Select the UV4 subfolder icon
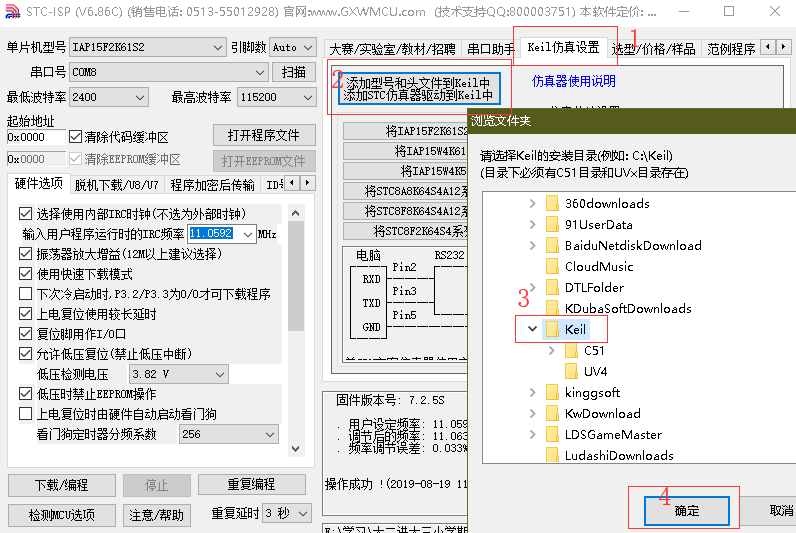 click(572, 372)
